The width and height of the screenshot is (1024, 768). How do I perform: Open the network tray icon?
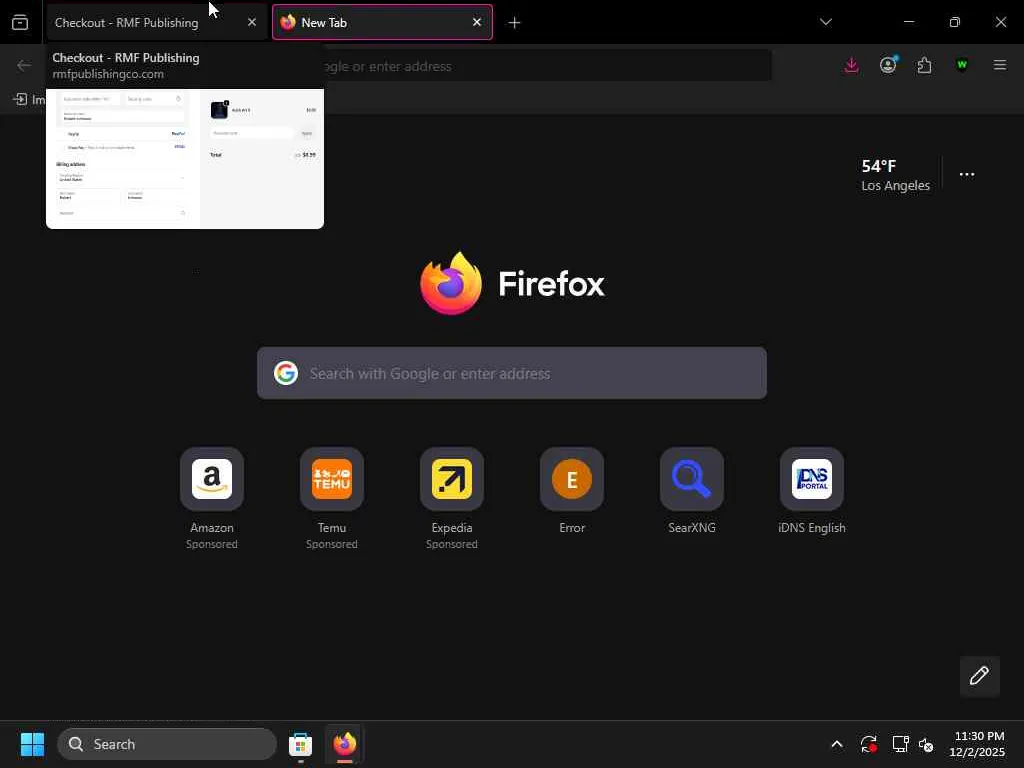[901, 744]
